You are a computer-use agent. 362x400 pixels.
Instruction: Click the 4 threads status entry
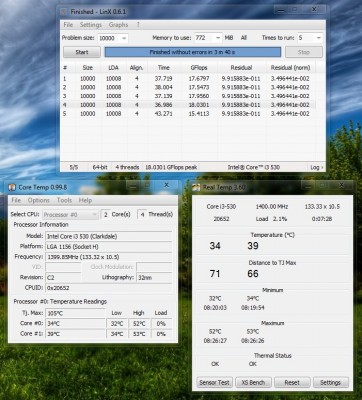[127, 167]
